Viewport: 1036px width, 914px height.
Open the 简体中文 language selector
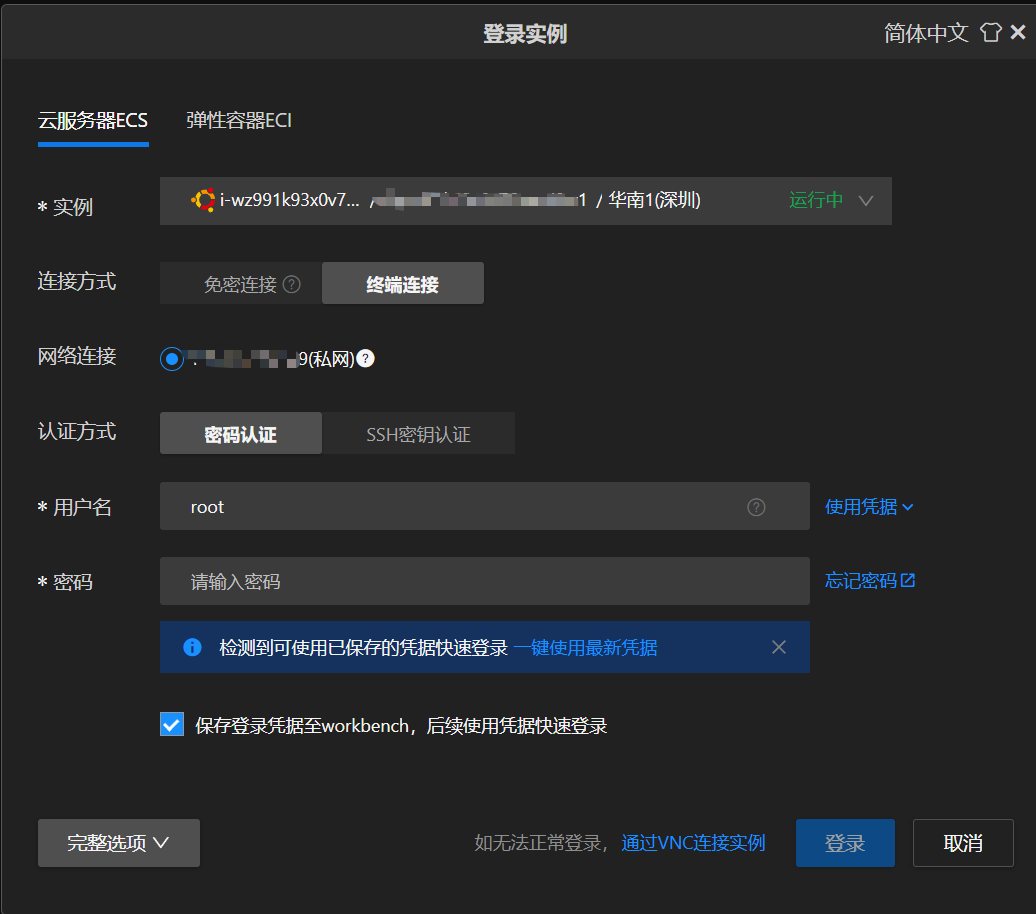coord(926,33)
